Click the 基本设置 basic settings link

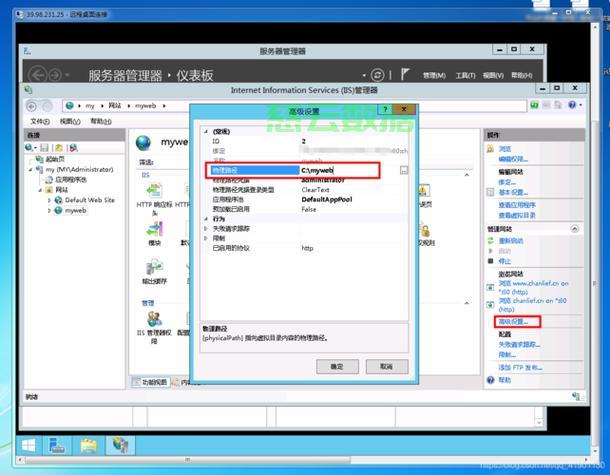[x=513, y=192]
